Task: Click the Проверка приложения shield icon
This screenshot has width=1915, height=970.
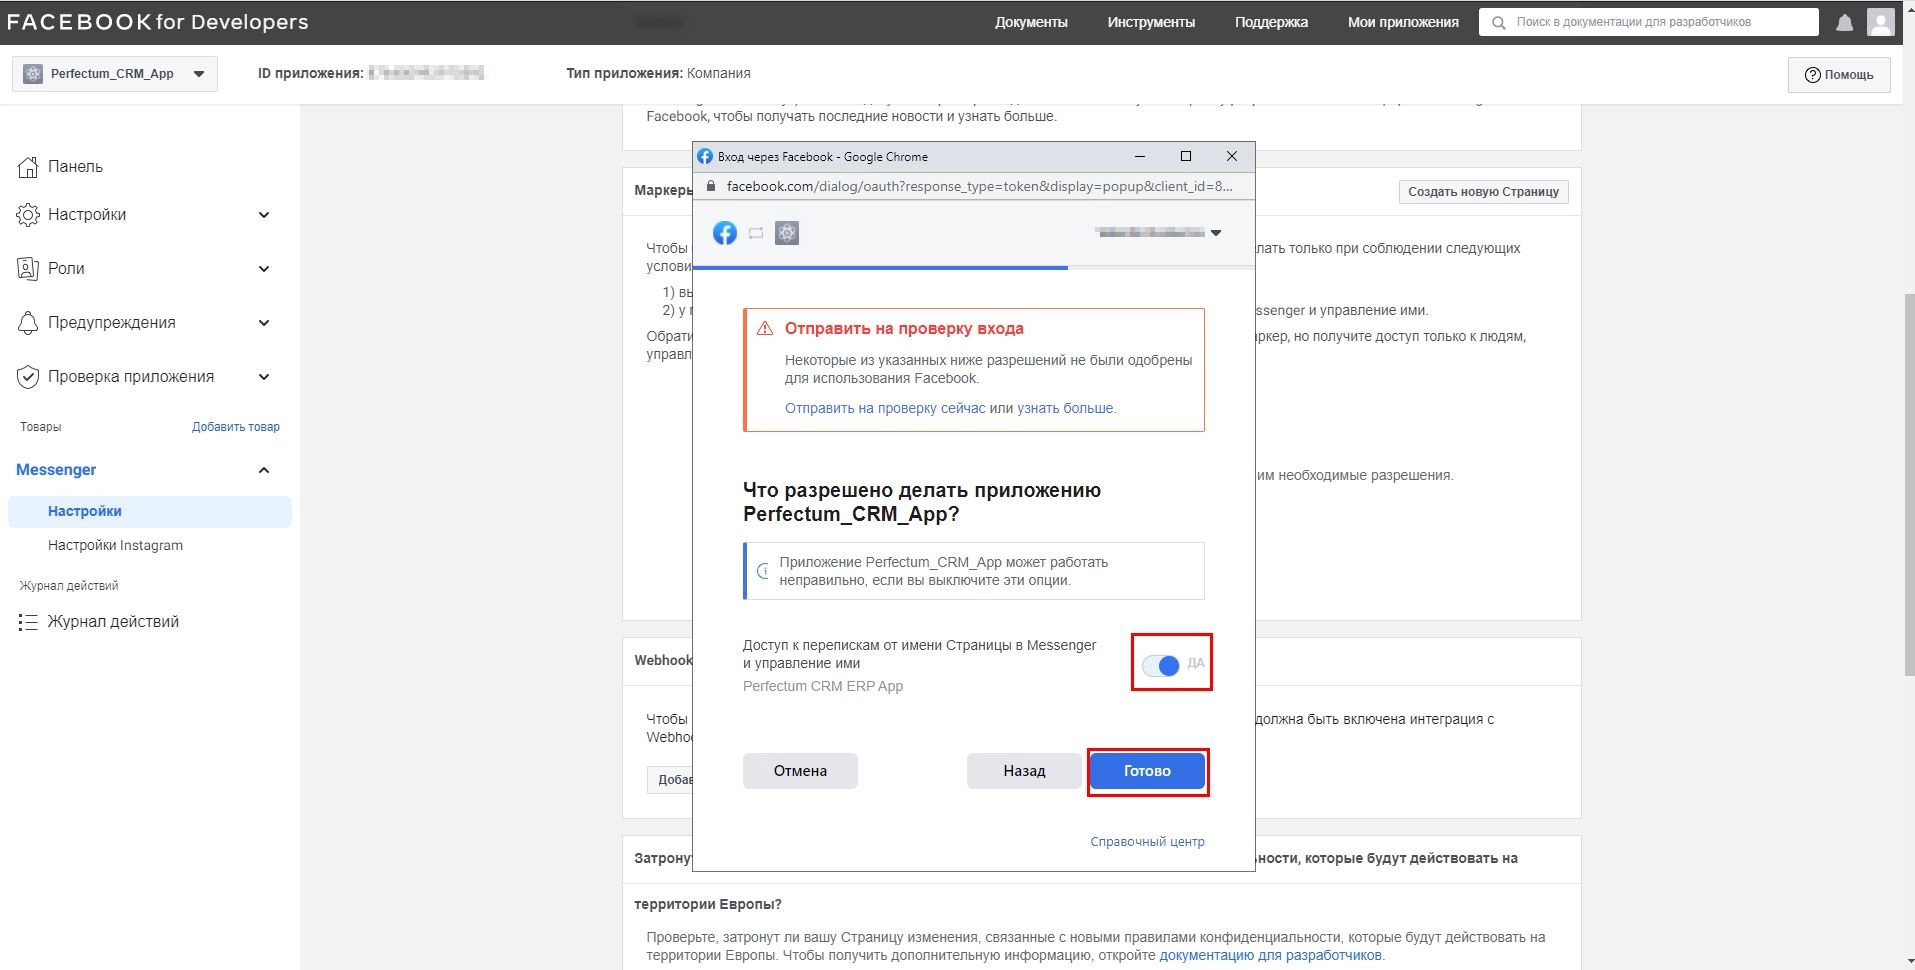Action: [x=28, y=377]
